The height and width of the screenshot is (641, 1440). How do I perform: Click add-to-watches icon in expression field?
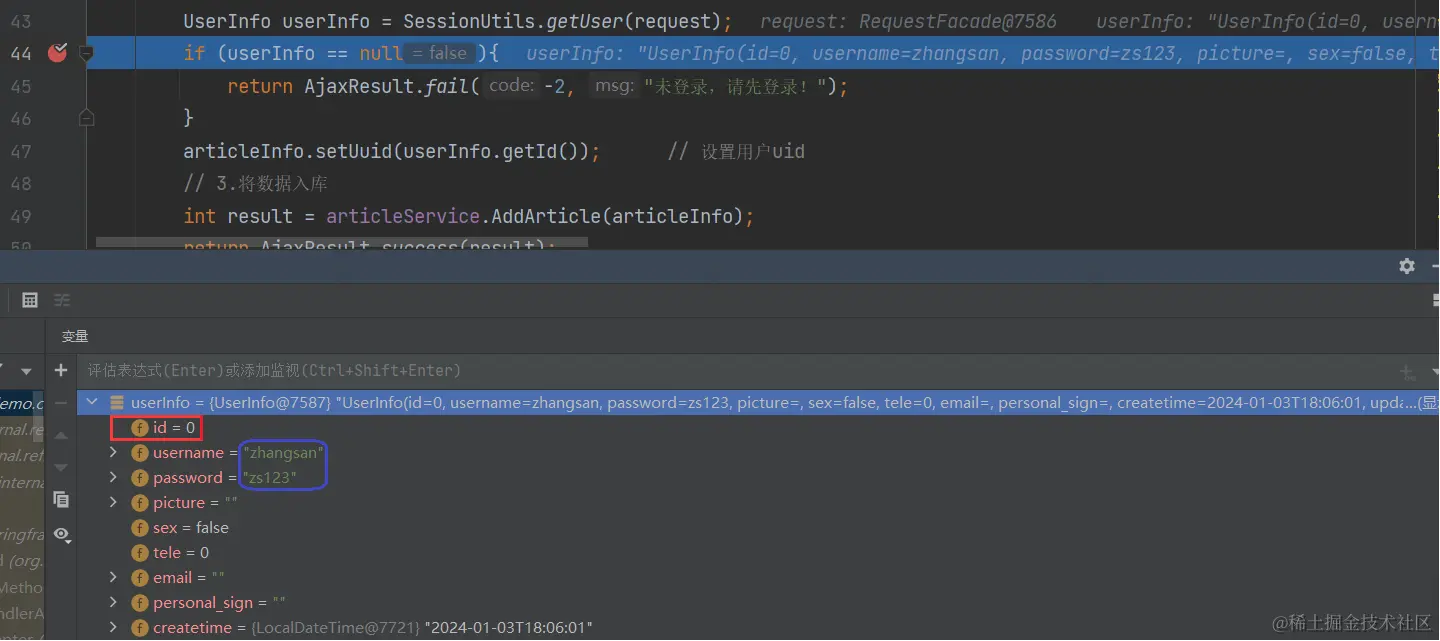tap(1408, 372)
